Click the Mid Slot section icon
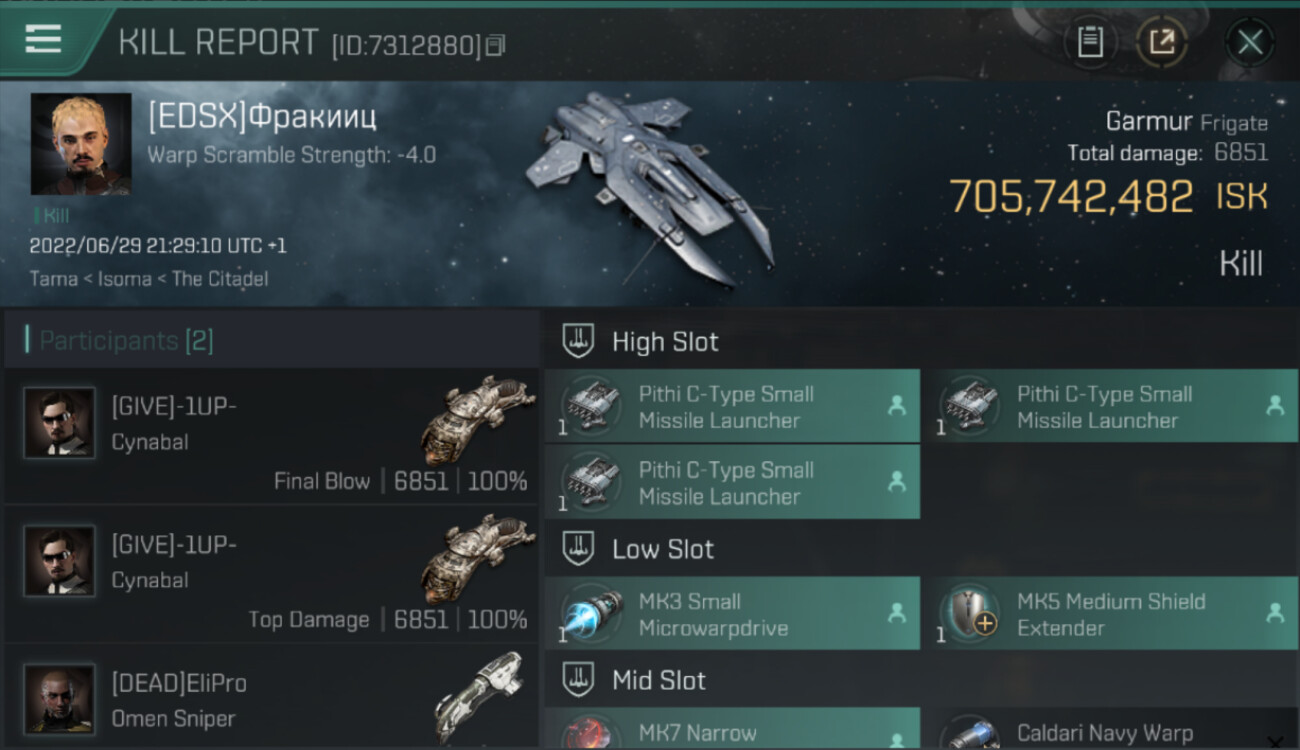 tap(579, 681)
